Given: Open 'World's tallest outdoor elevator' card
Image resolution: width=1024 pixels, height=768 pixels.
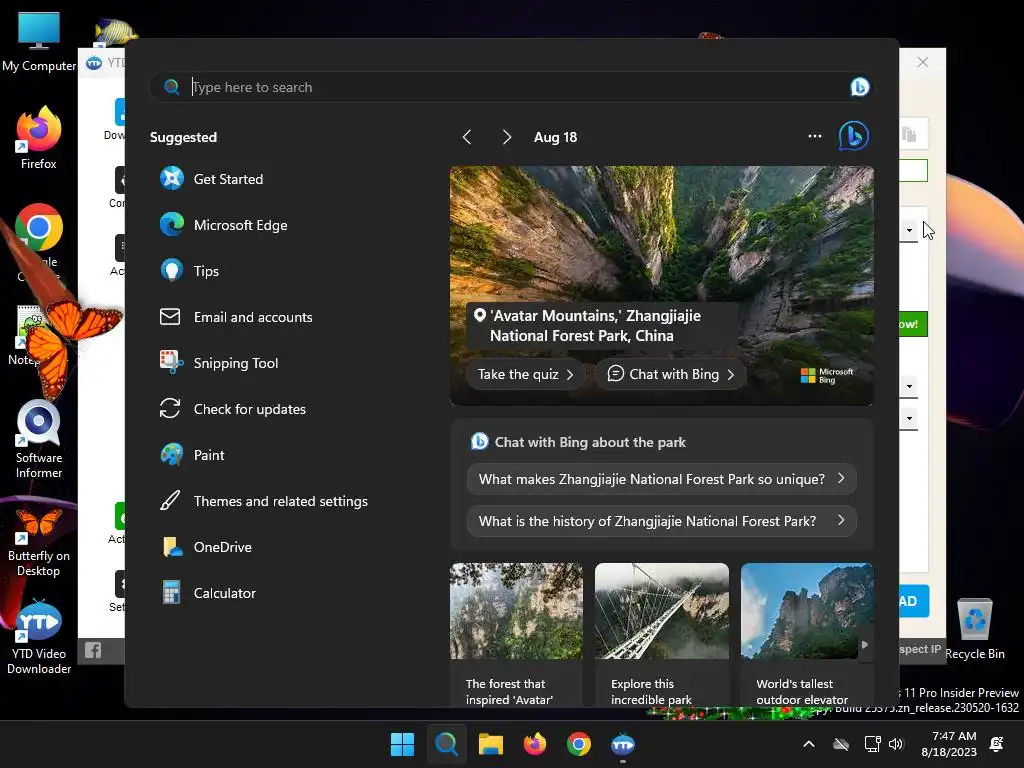Looking at the screenshot, I should tap(807, 635).
